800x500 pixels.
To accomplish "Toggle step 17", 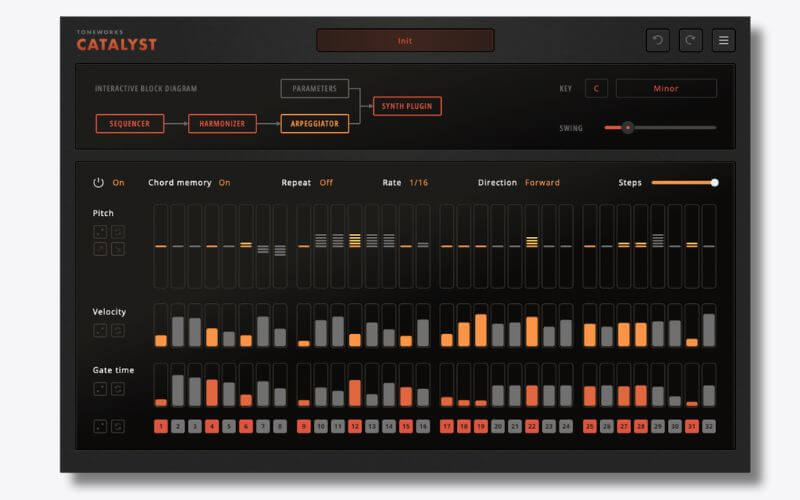I will pyautogui.click(x=446, y=426).
